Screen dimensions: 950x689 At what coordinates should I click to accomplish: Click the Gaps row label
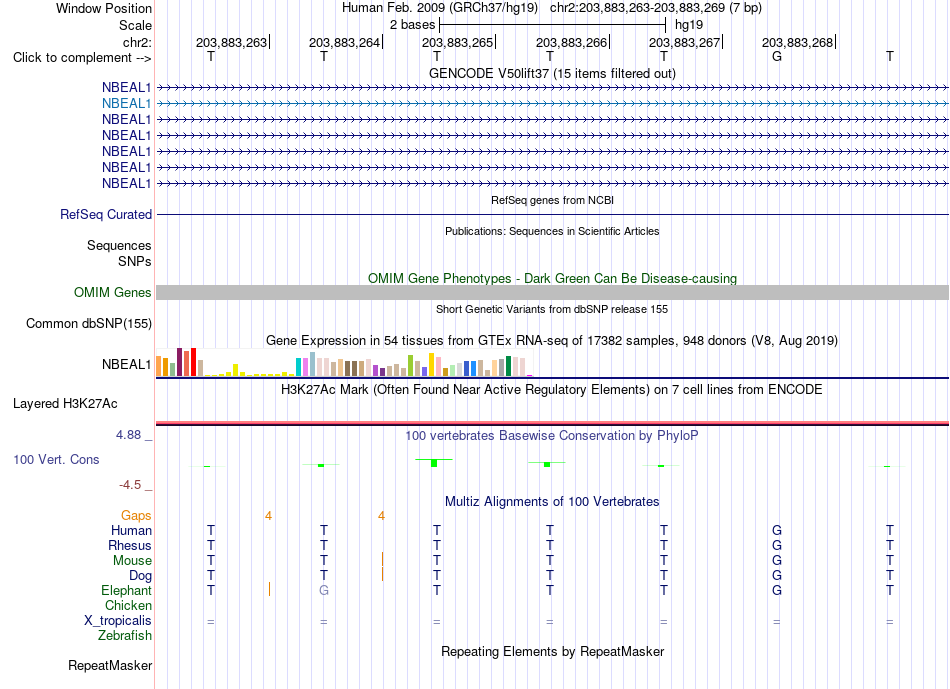click(x=136, y=516)
